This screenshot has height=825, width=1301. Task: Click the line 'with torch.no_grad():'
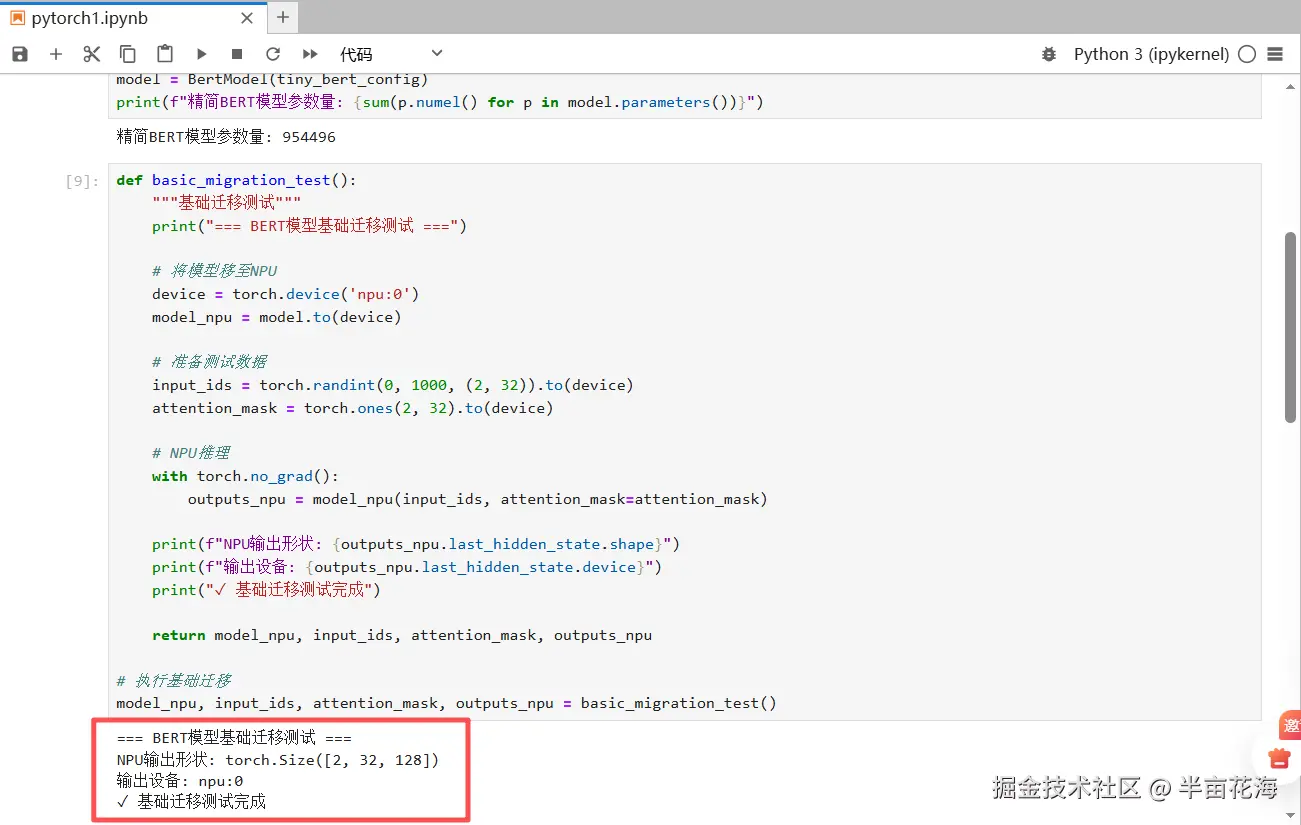click(245, 476)
